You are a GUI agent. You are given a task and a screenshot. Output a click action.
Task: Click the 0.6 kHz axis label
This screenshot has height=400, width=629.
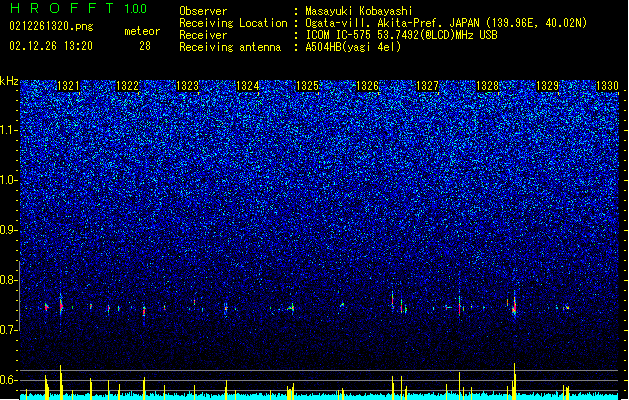point(9,380)
